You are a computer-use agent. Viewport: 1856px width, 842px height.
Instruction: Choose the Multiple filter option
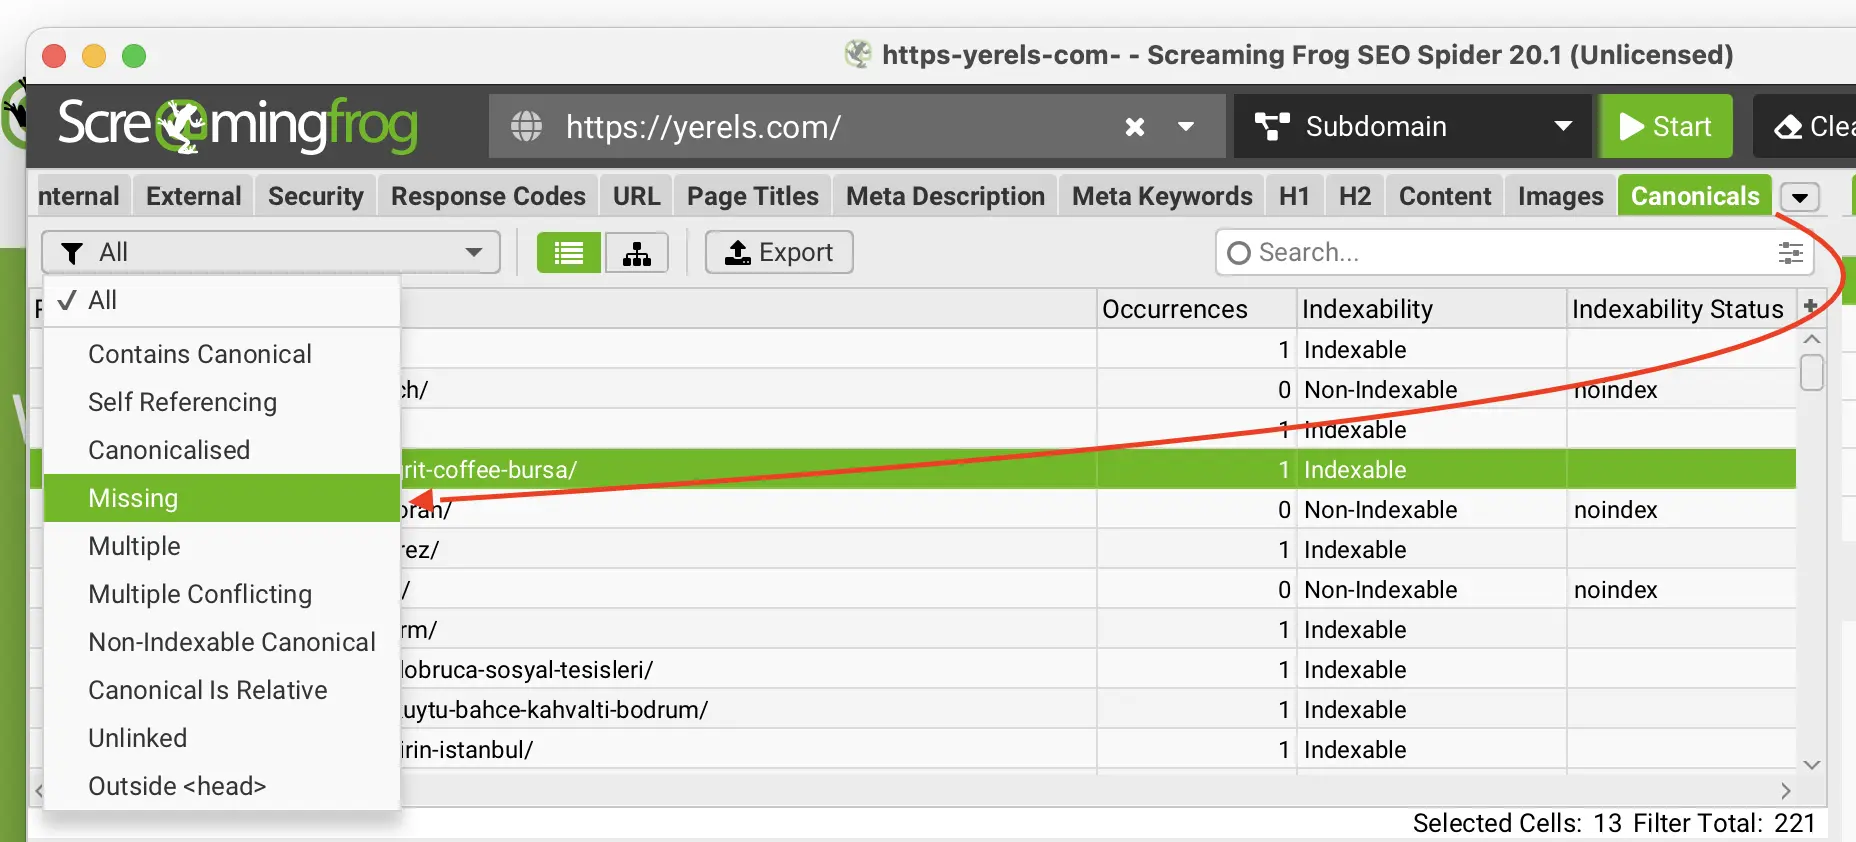(x=222, y=546)
